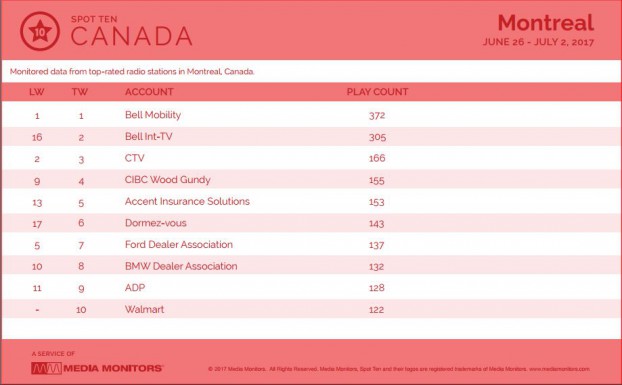The height and width of the screenshot is (385, 622).
Task: Click the ADP account name
Action: (x=135, y=288)
